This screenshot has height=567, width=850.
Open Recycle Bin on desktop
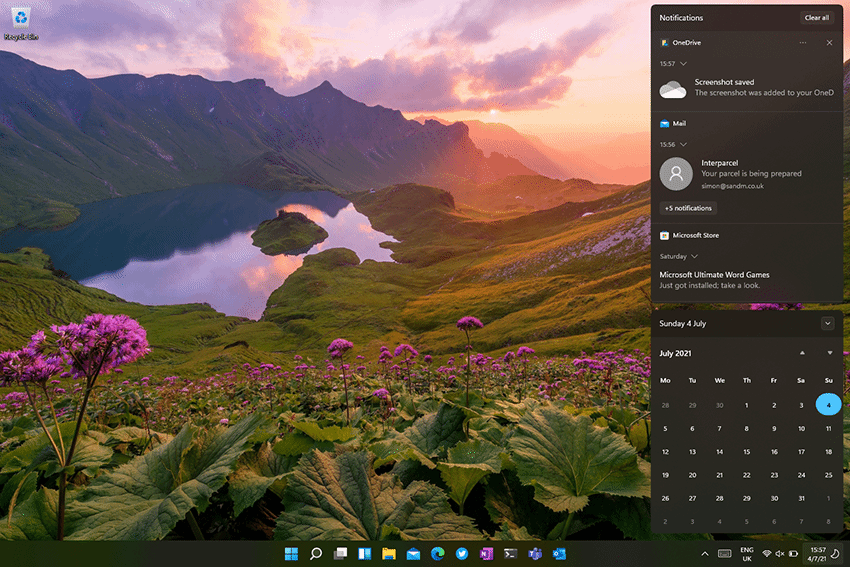pyautogui.click(x=20, y=20)
